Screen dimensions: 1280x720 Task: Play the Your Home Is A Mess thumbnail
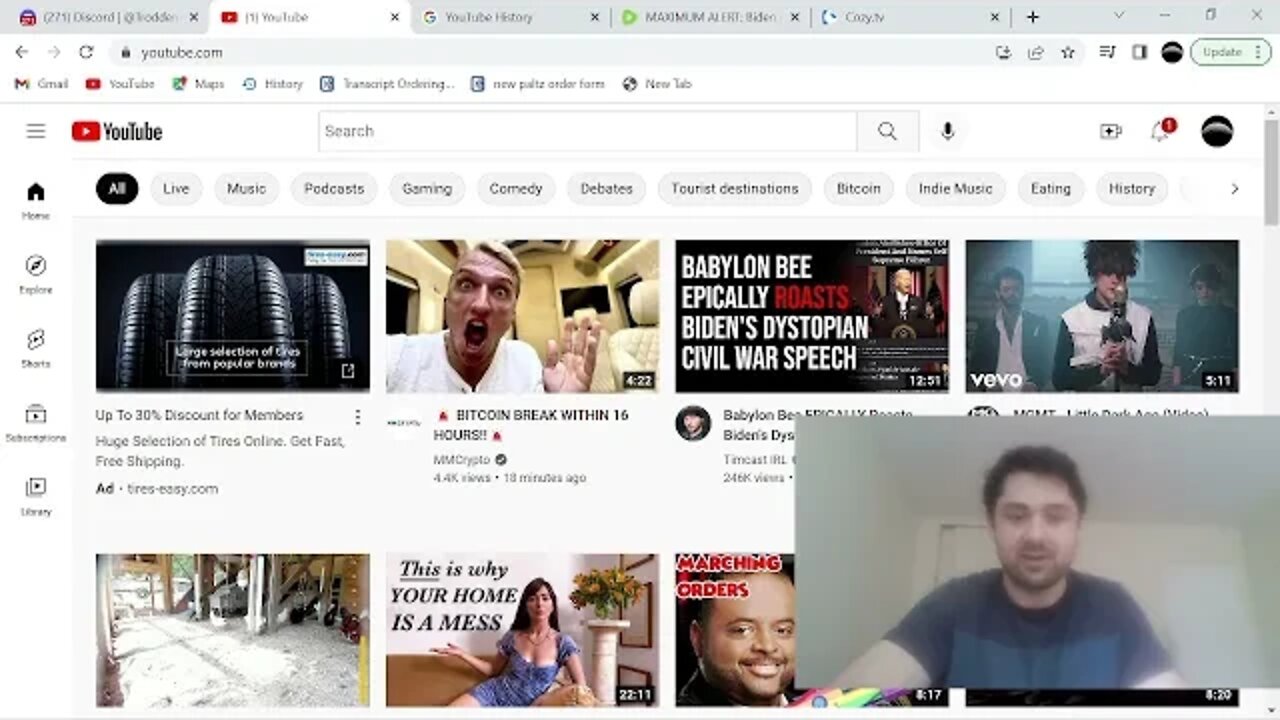point(522,630)
